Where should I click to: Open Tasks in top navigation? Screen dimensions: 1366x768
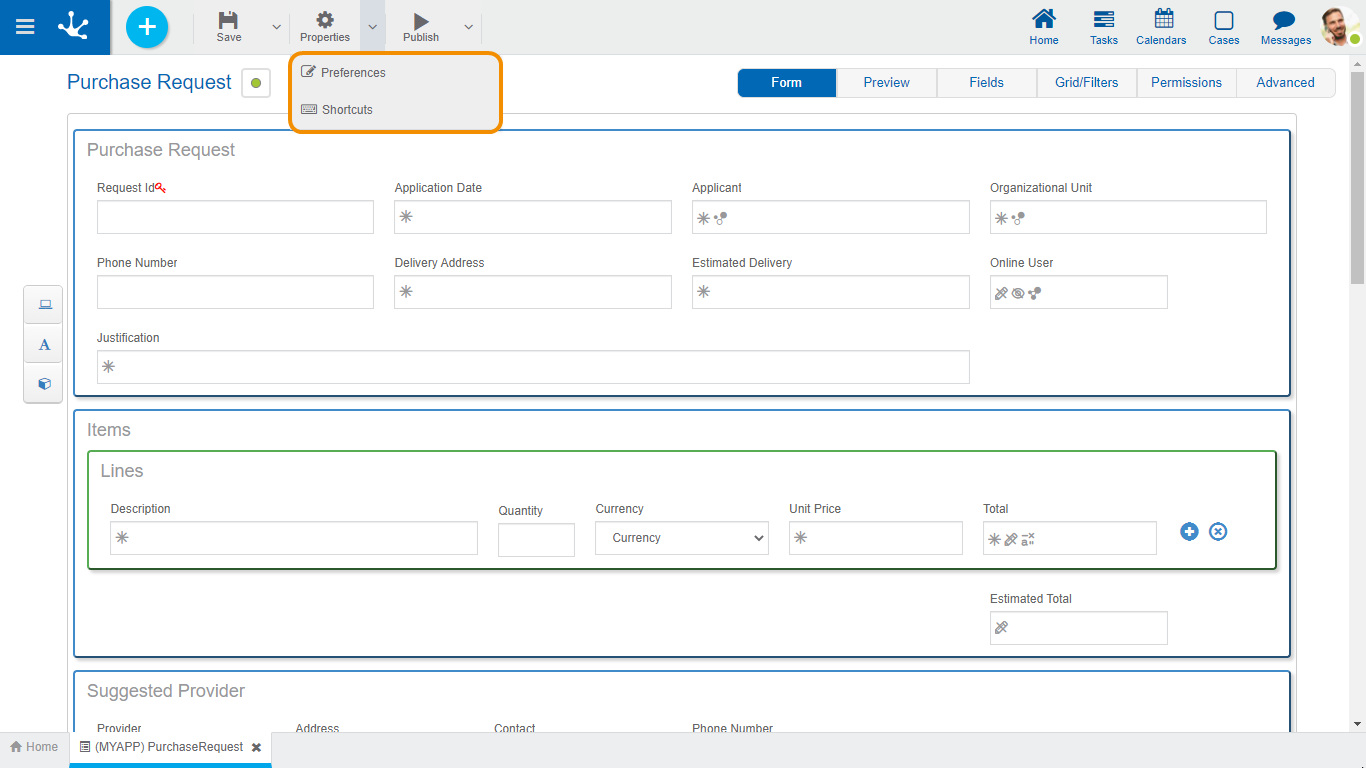pyautogui.click(x=1104, y=27)
